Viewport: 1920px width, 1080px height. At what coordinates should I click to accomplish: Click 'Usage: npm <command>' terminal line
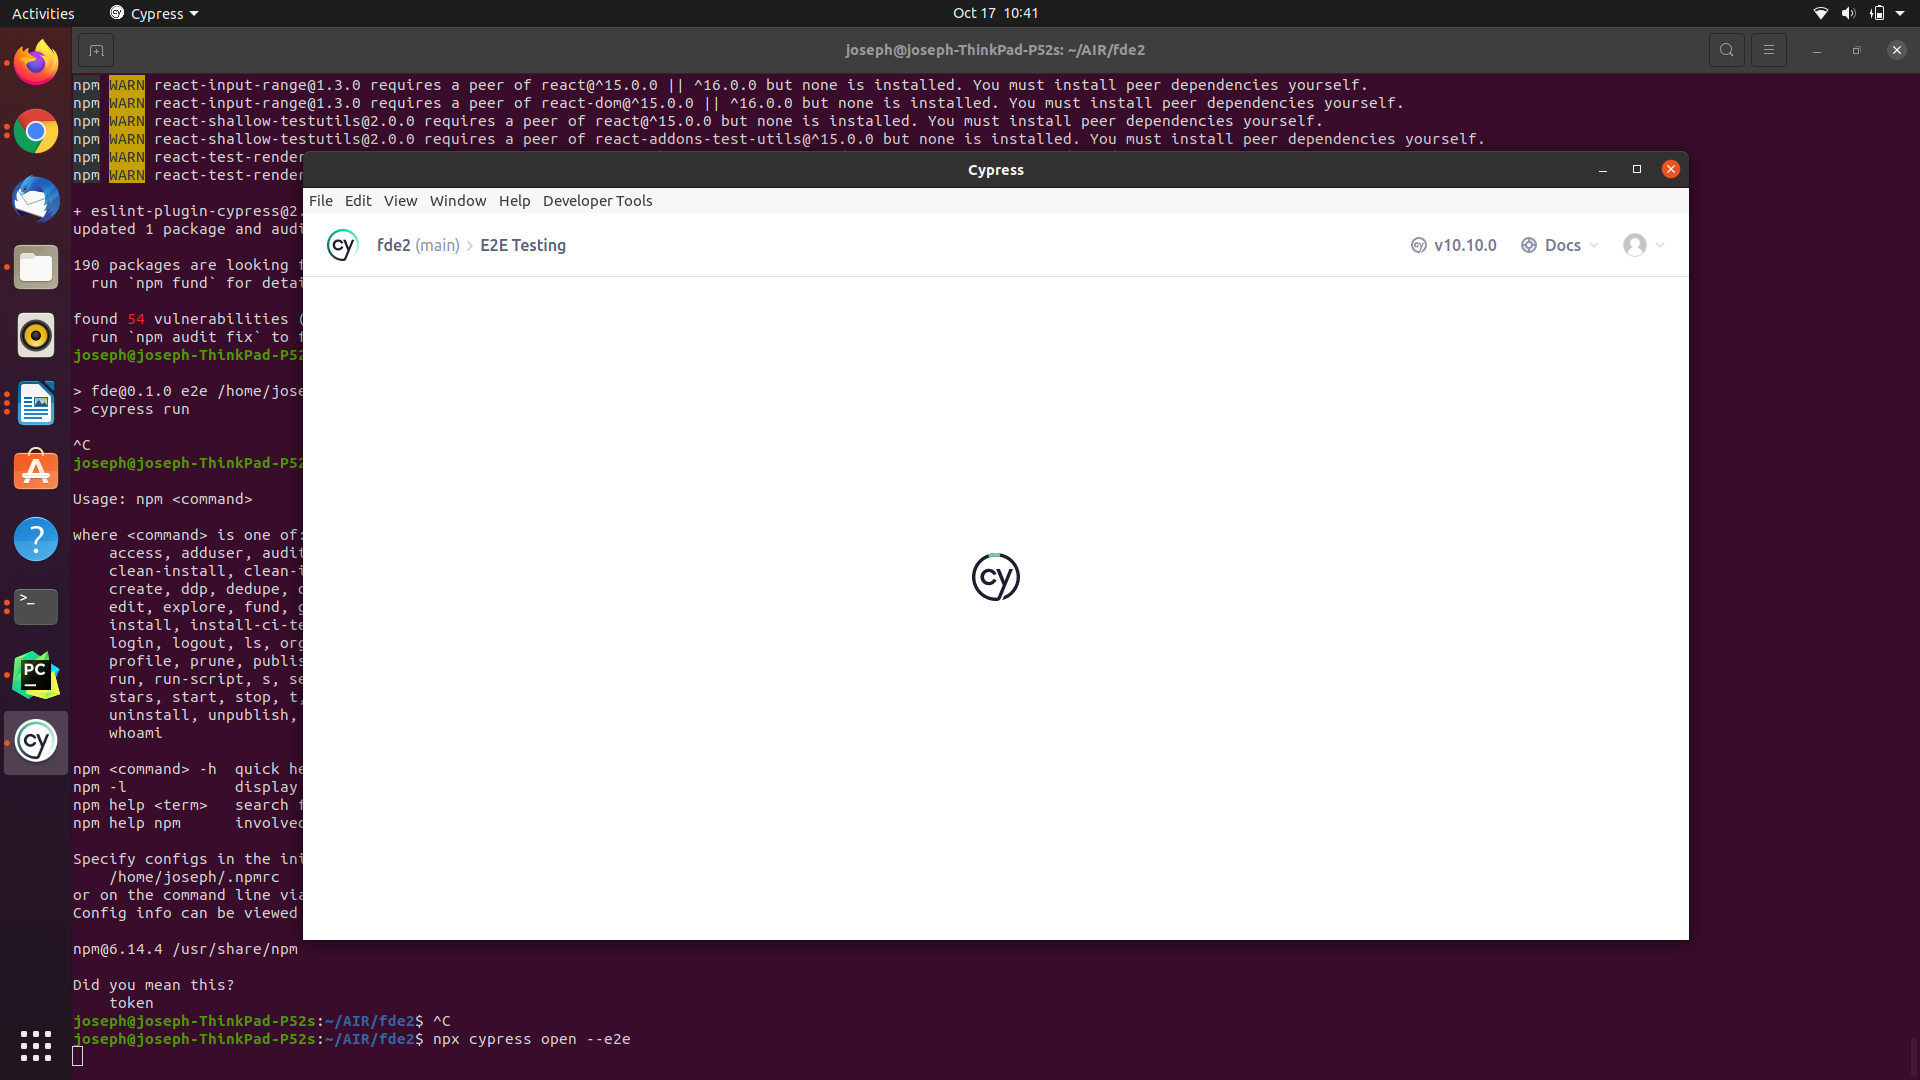[x=162, y=499]
